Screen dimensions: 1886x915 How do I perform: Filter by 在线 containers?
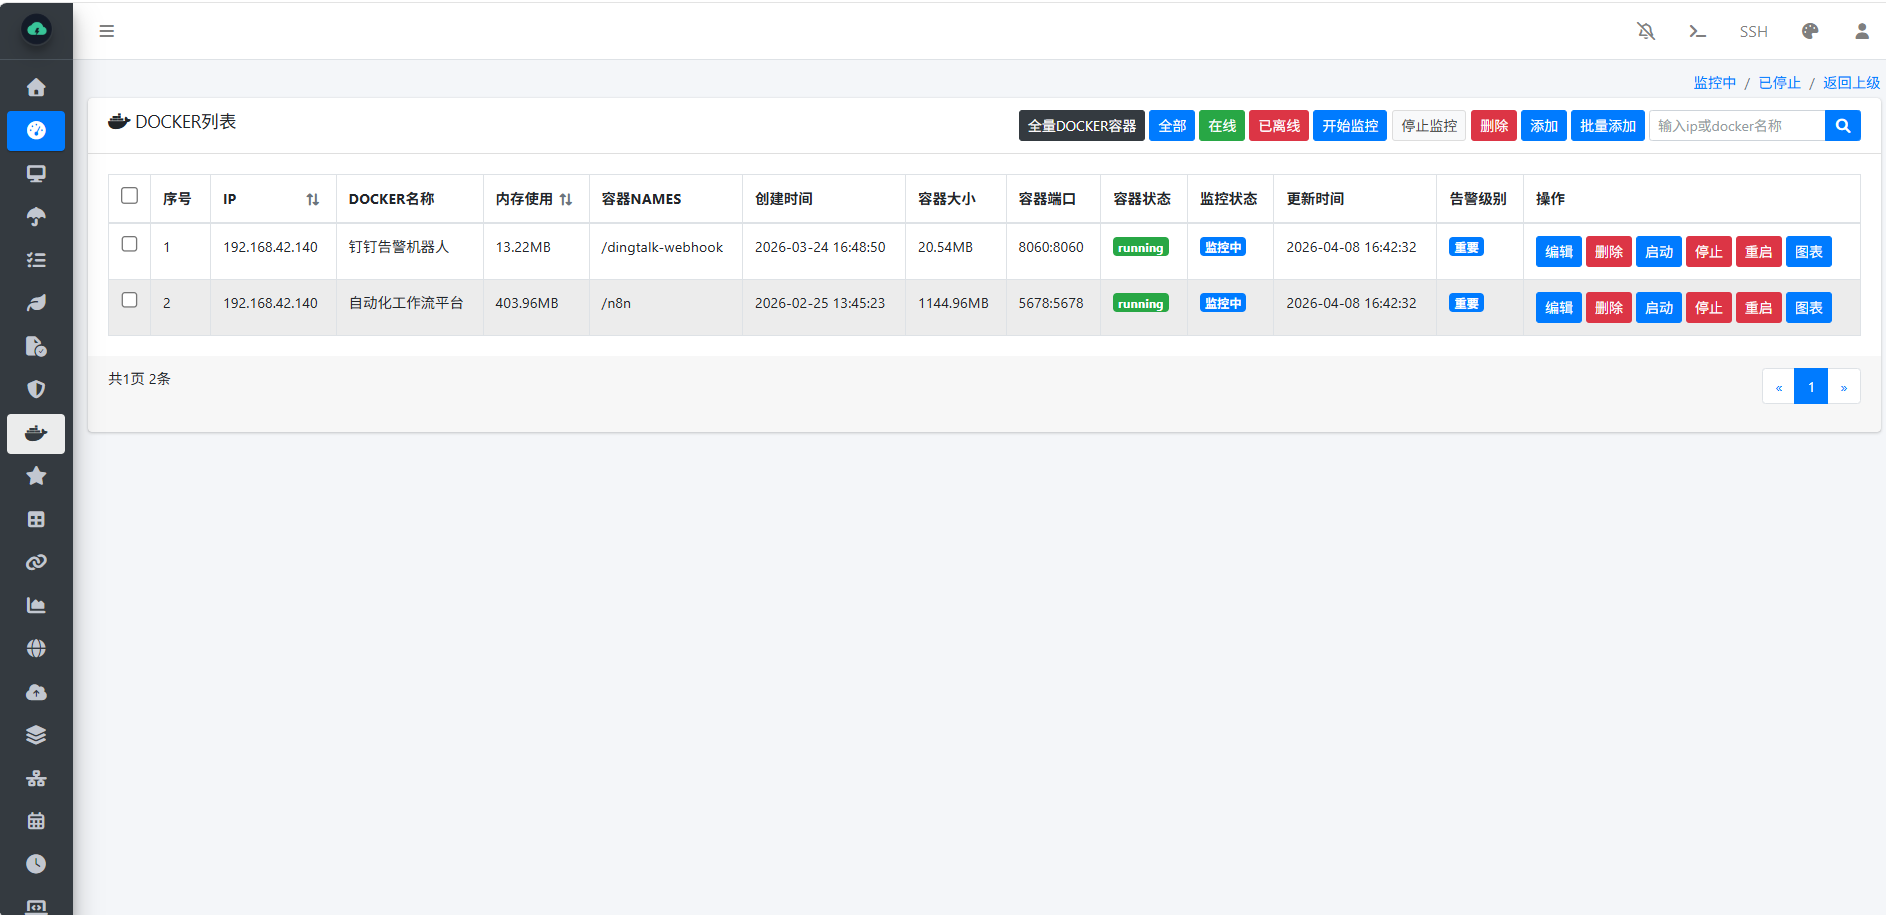1221,126
